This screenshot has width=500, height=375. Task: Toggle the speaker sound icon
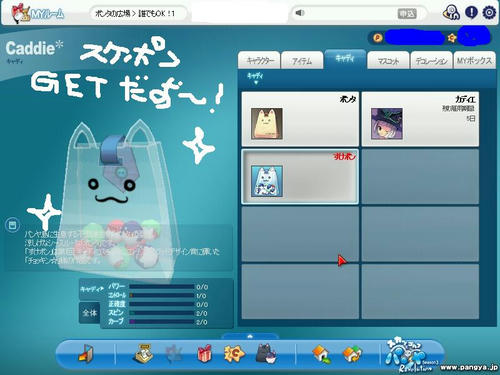pyautogui.click(x=300, y=13)
